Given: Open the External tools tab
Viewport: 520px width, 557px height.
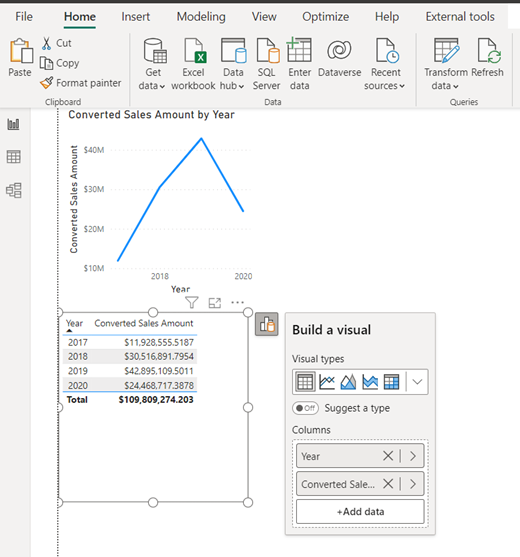Looking at the screenshot, I should (x=460, y=17).
